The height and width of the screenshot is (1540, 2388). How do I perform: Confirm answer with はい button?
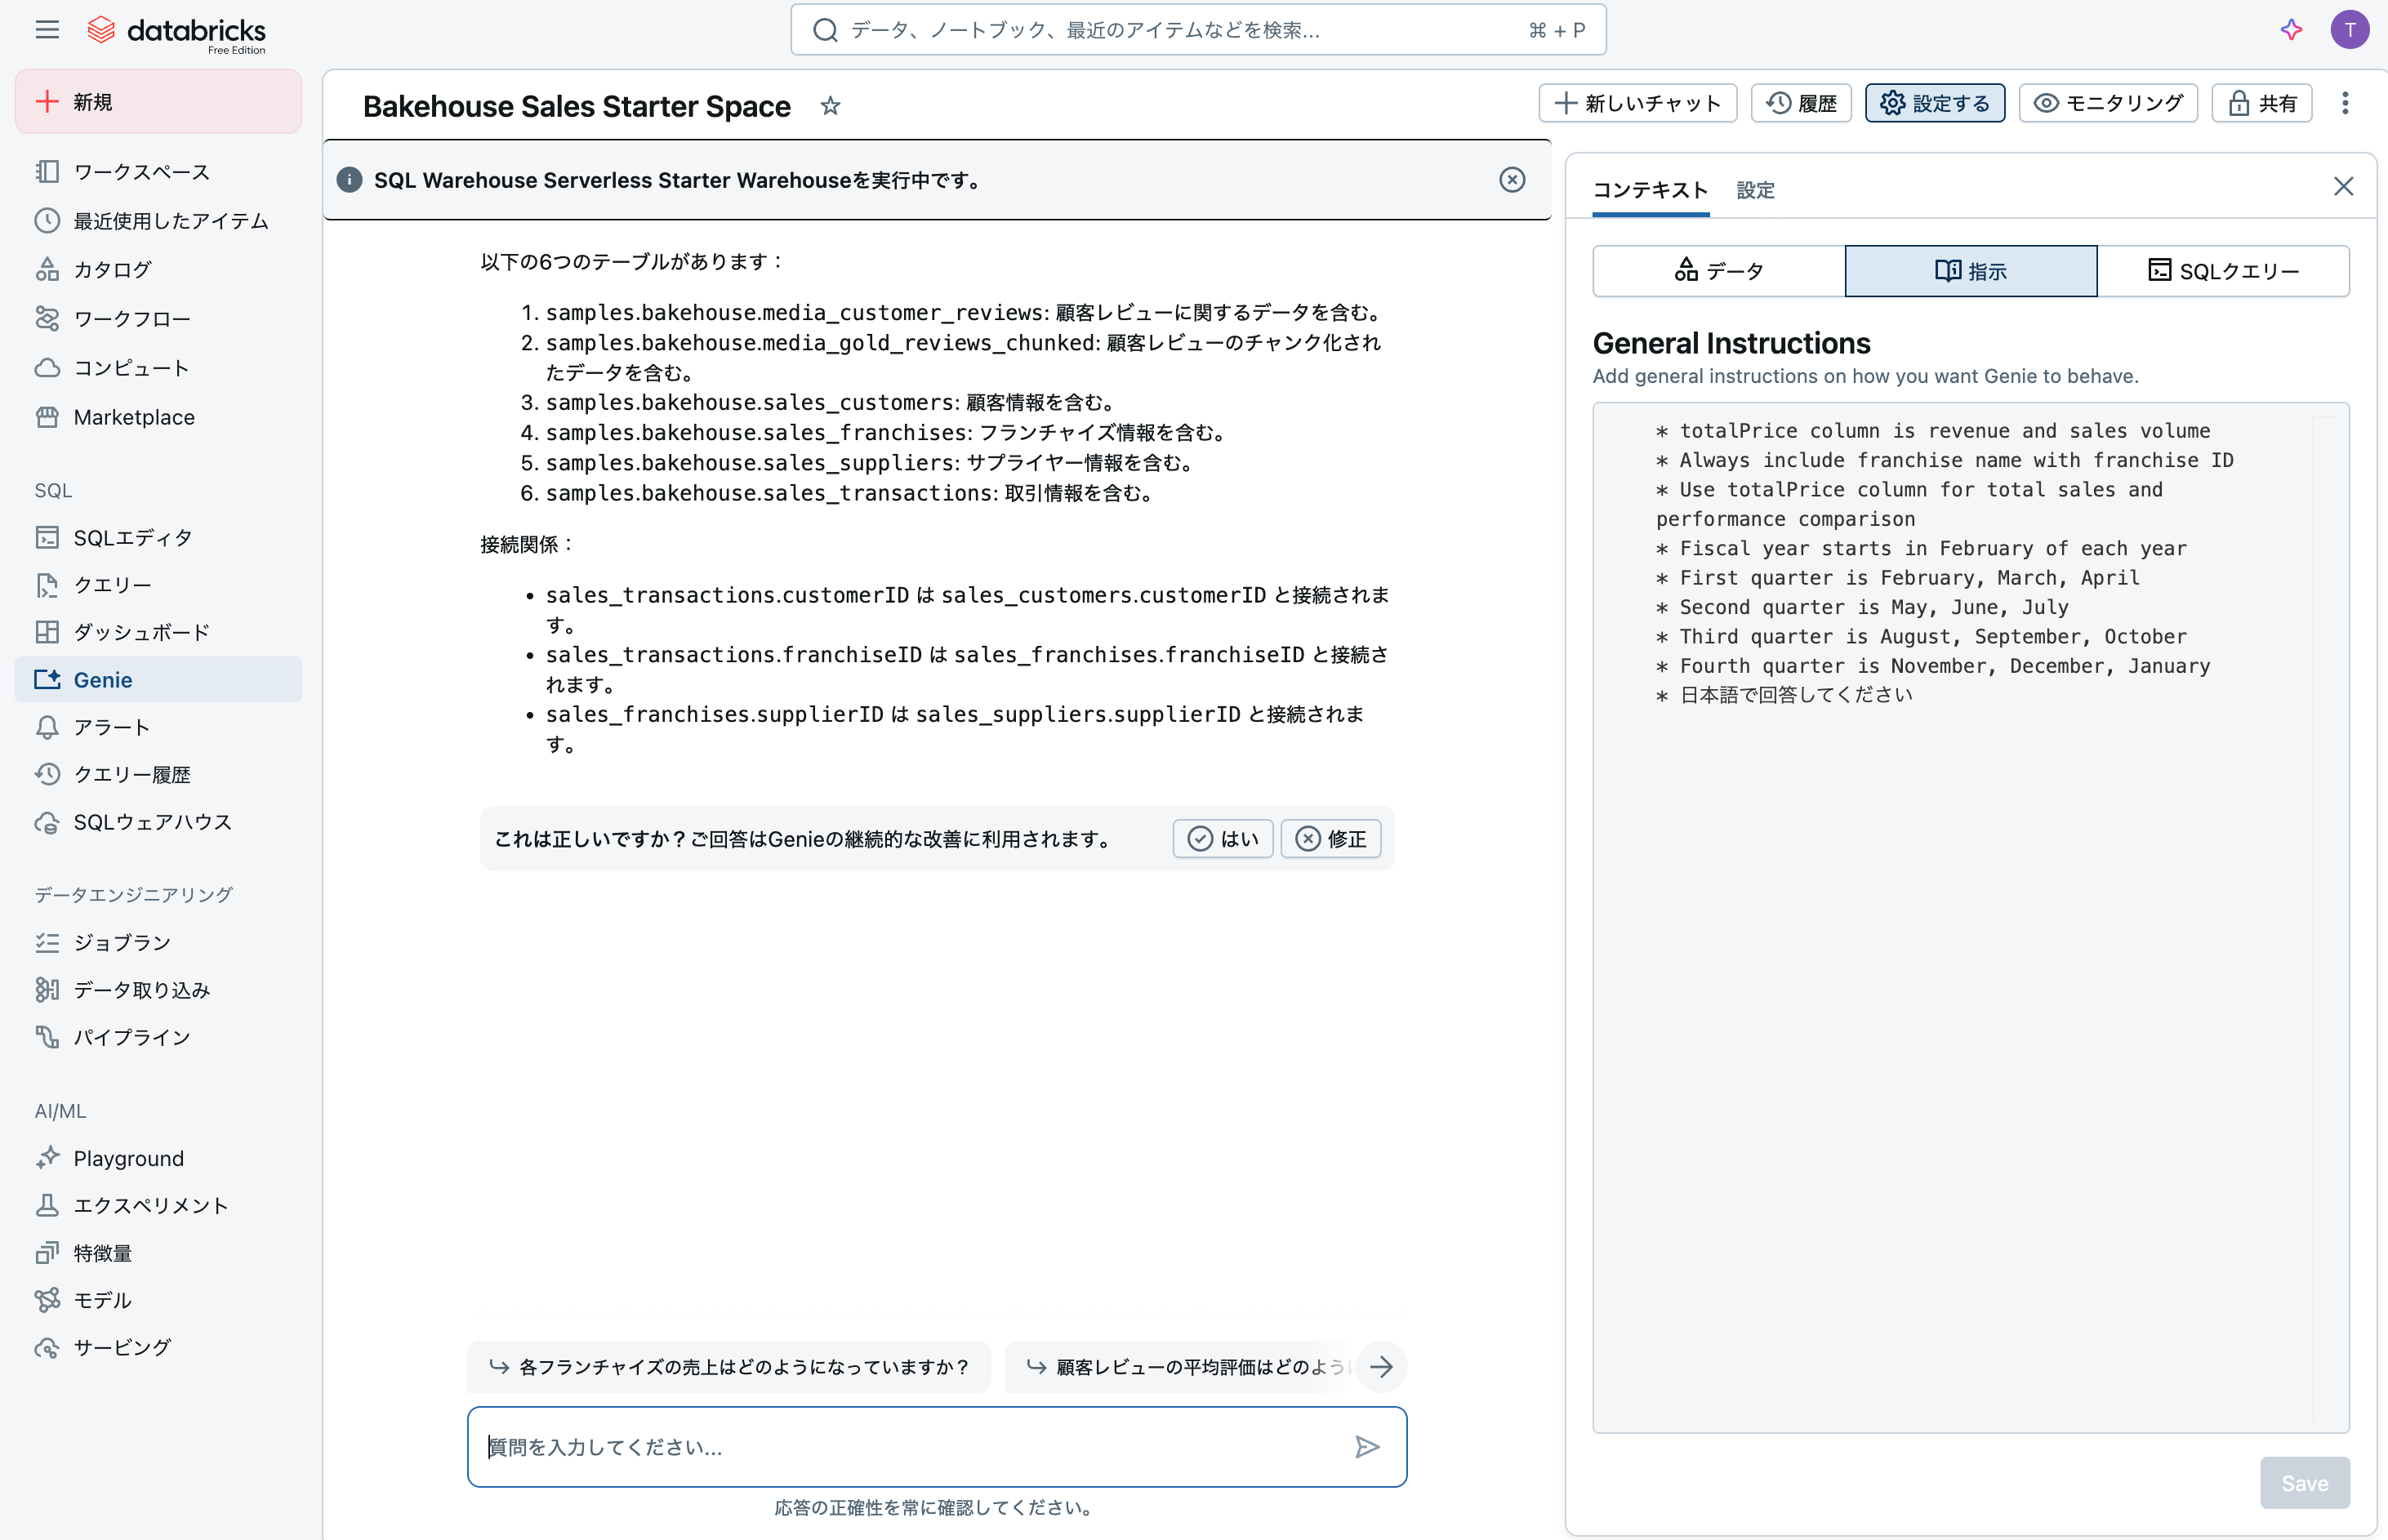1223,839
